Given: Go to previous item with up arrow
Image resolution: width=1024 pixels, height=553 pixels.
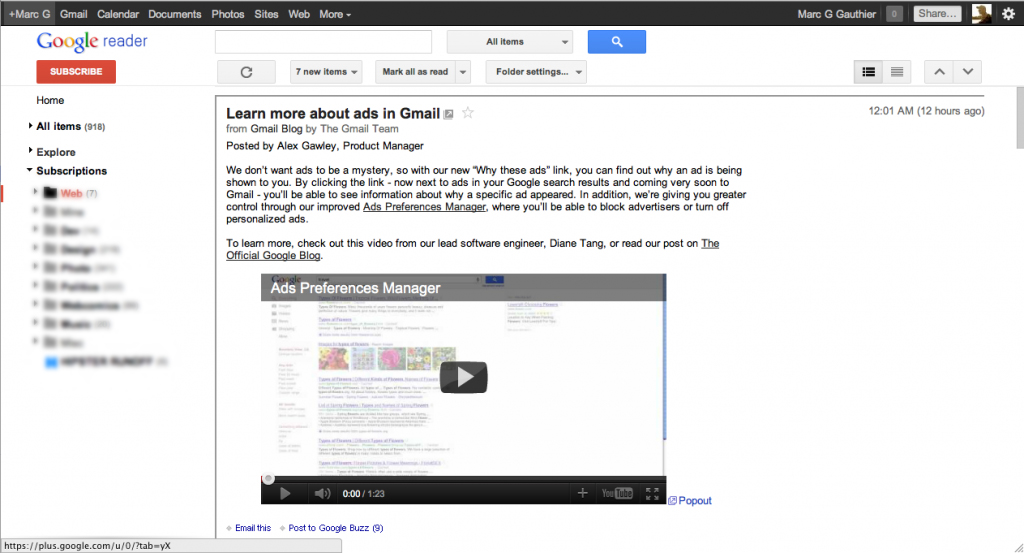Looking at the screenshot, I should (939, 72).
